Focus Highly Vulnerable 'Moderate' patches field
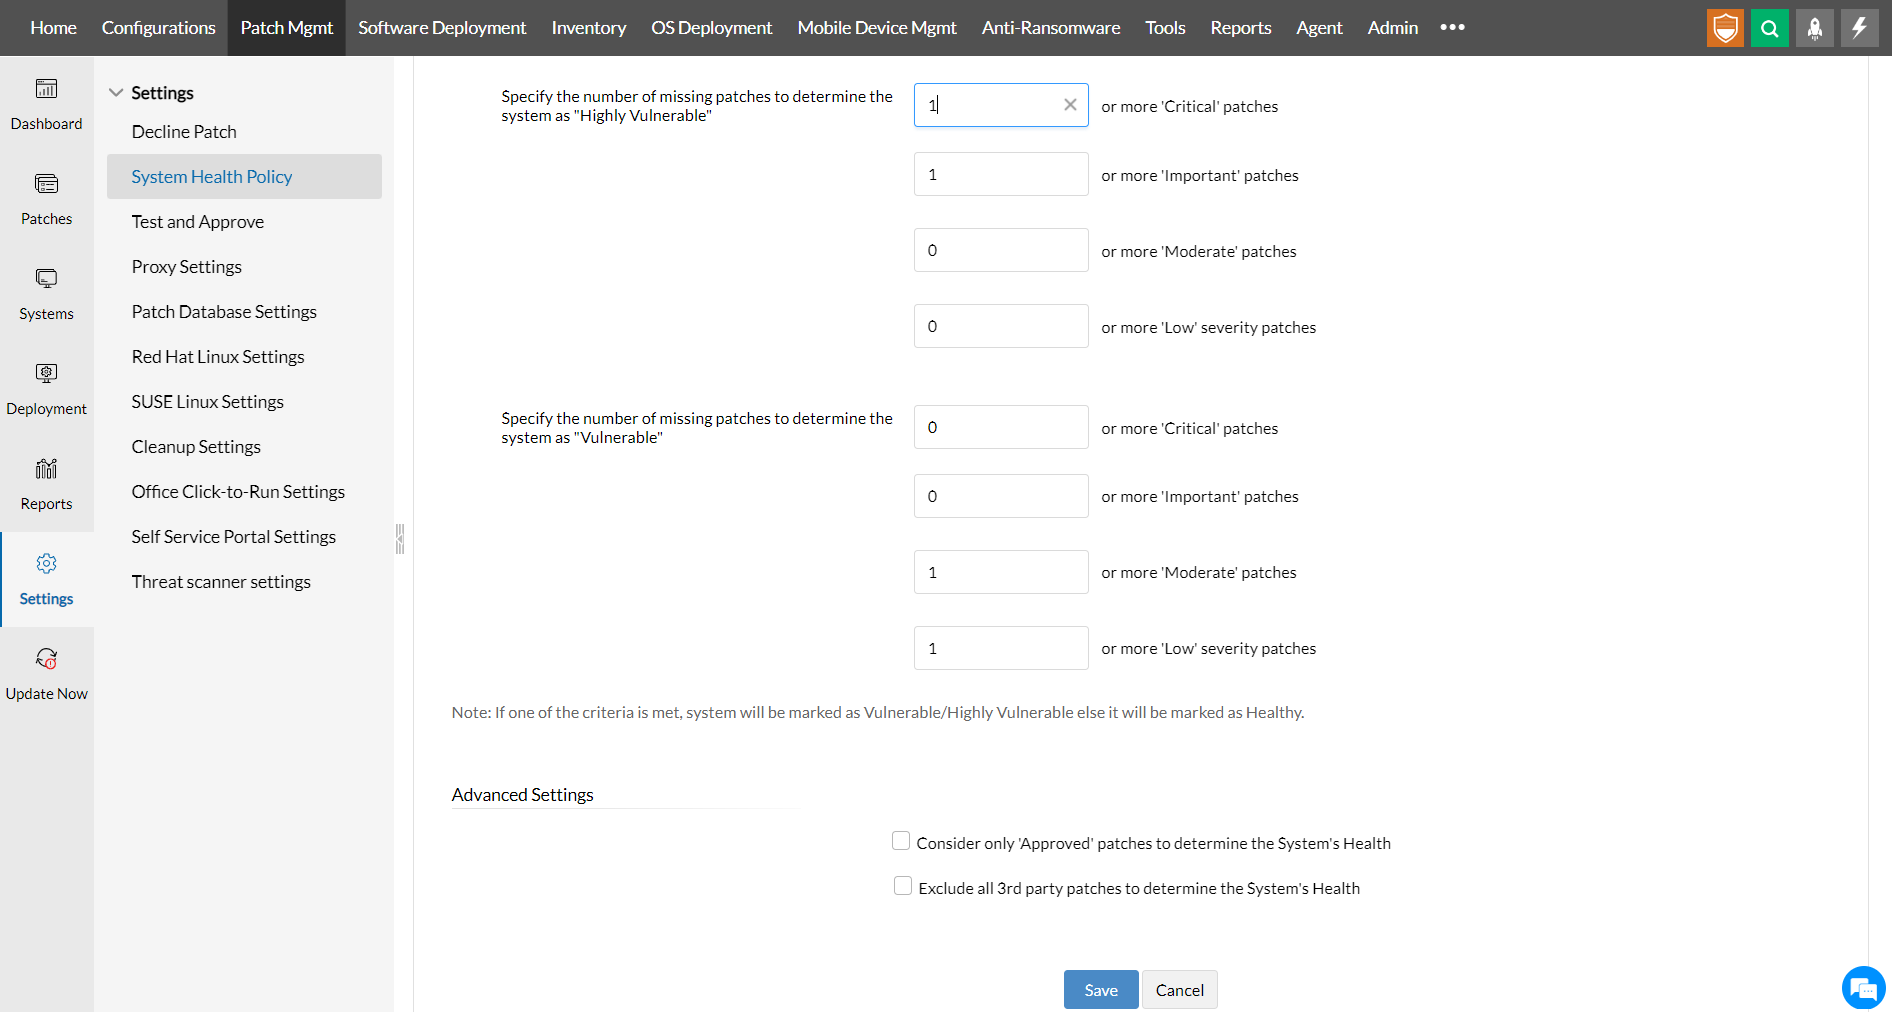The width and height of the screenshot is (1892, 1012). tap(1001, 250)
